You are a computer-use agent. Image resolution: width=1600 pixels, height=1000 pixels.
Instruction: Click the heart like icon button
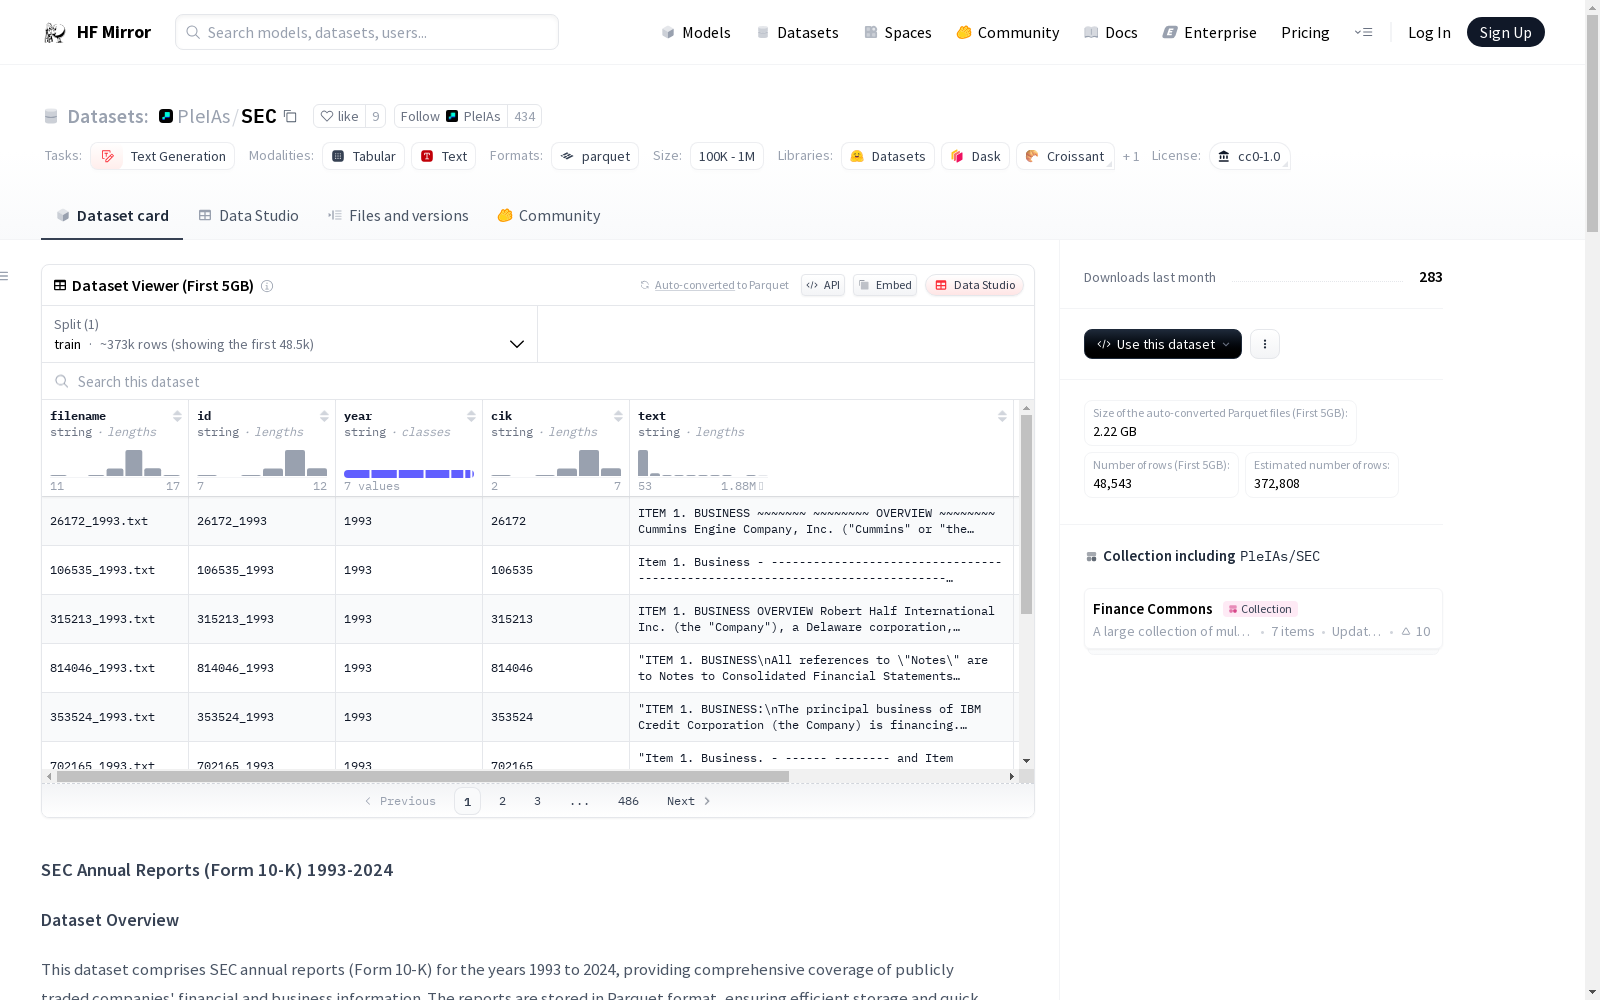(339, 116)
